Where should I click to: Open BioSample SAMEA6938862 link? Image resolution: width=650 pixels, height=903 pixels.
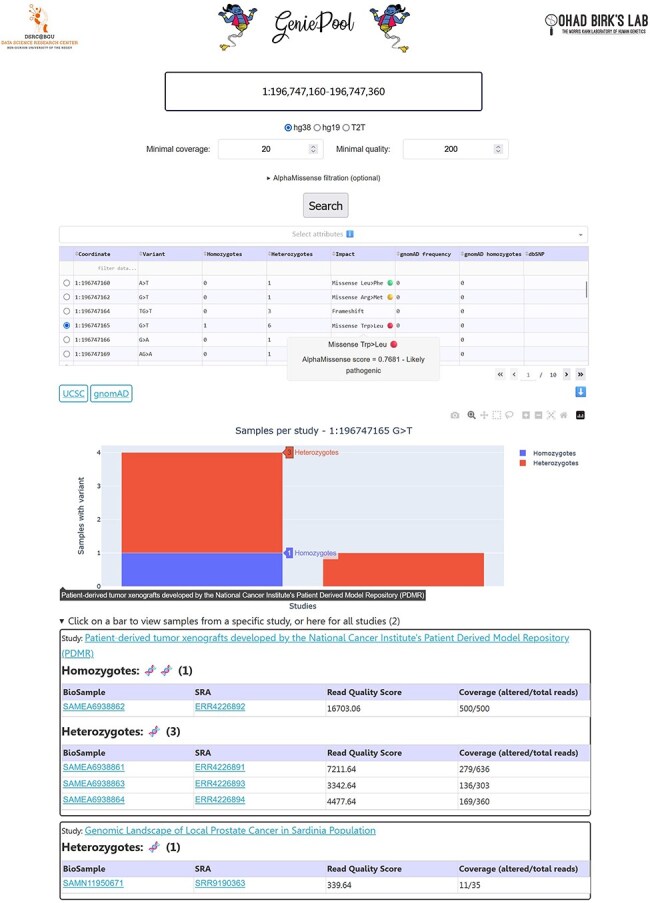pyautogui.click(x=94, y=707)
